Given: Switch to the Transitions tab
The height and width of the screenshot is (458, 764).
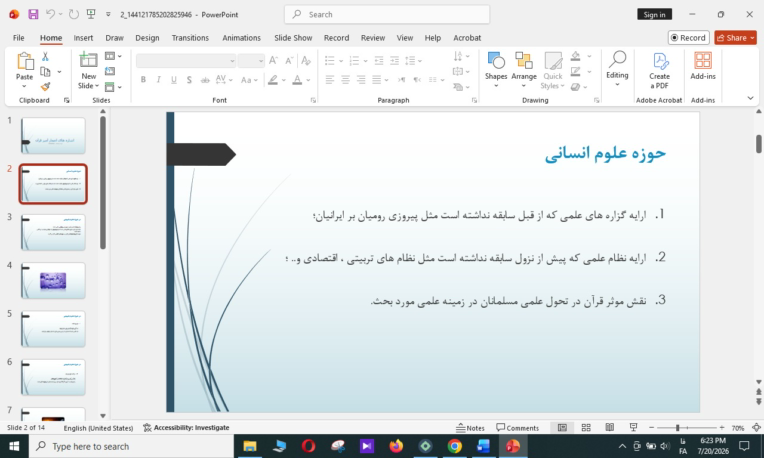Looking at the screenshot, I should point(190,38).
